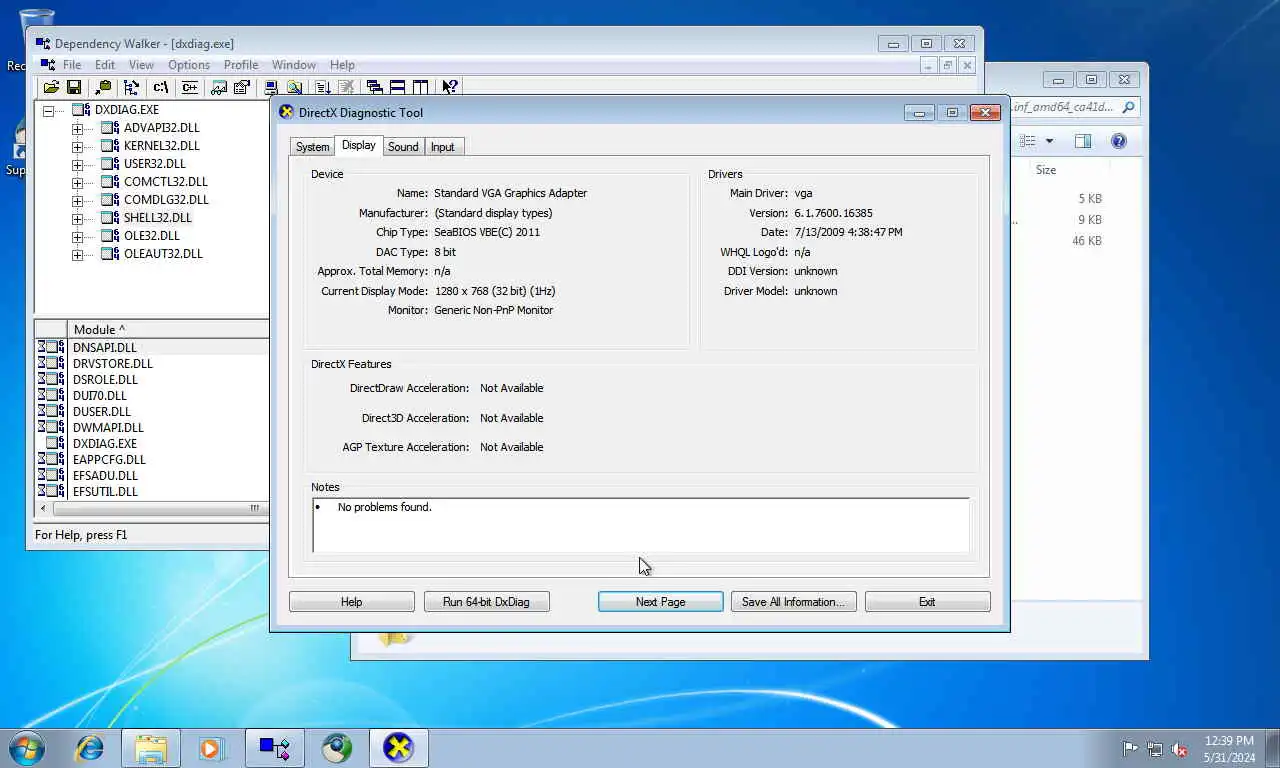Click Run 64-bit DxDiag button
This screenshot has height=768, width=1280.
[486, 602]
